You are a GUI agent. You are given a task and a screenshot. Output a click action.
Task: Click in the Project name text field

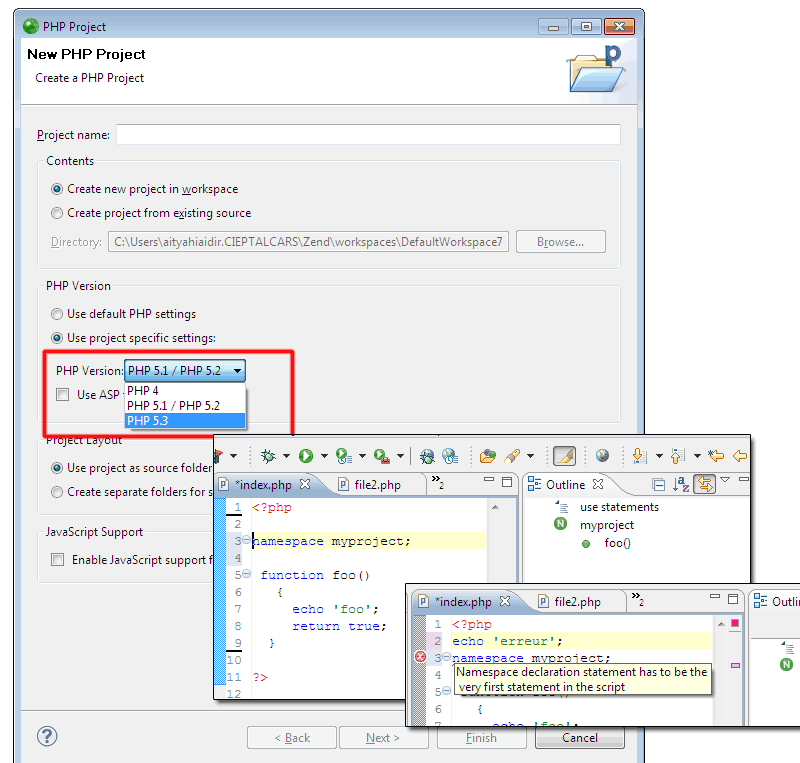368,135
